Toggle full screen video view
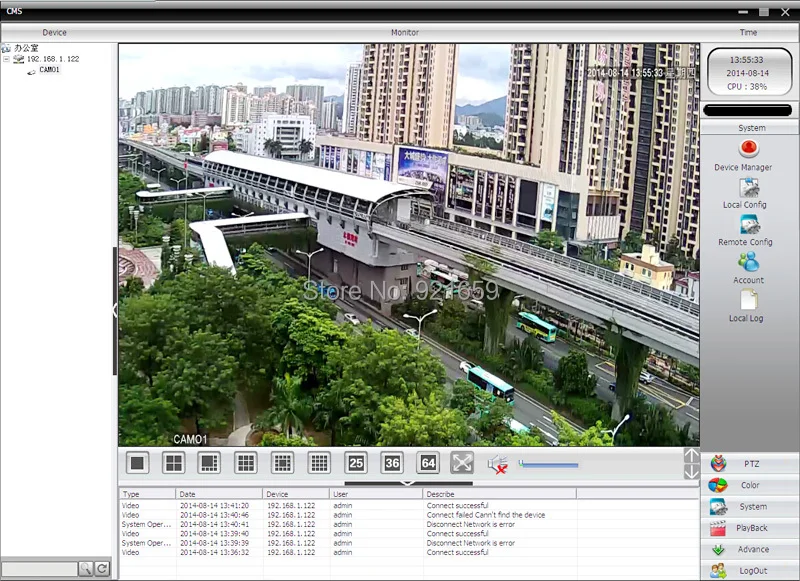Viewport: 800px width, 581px height. coord(462,463)
